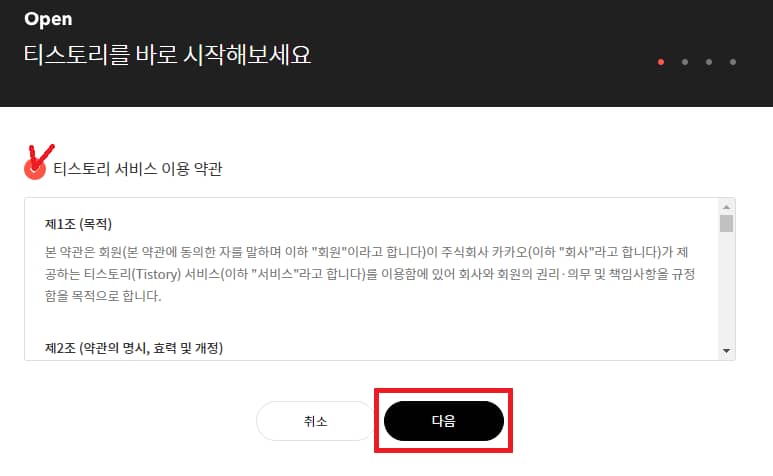Screen dimensions: 773x476
Task: Click the terms box scrollbar thumb
Action: click(x=726, y=223)
